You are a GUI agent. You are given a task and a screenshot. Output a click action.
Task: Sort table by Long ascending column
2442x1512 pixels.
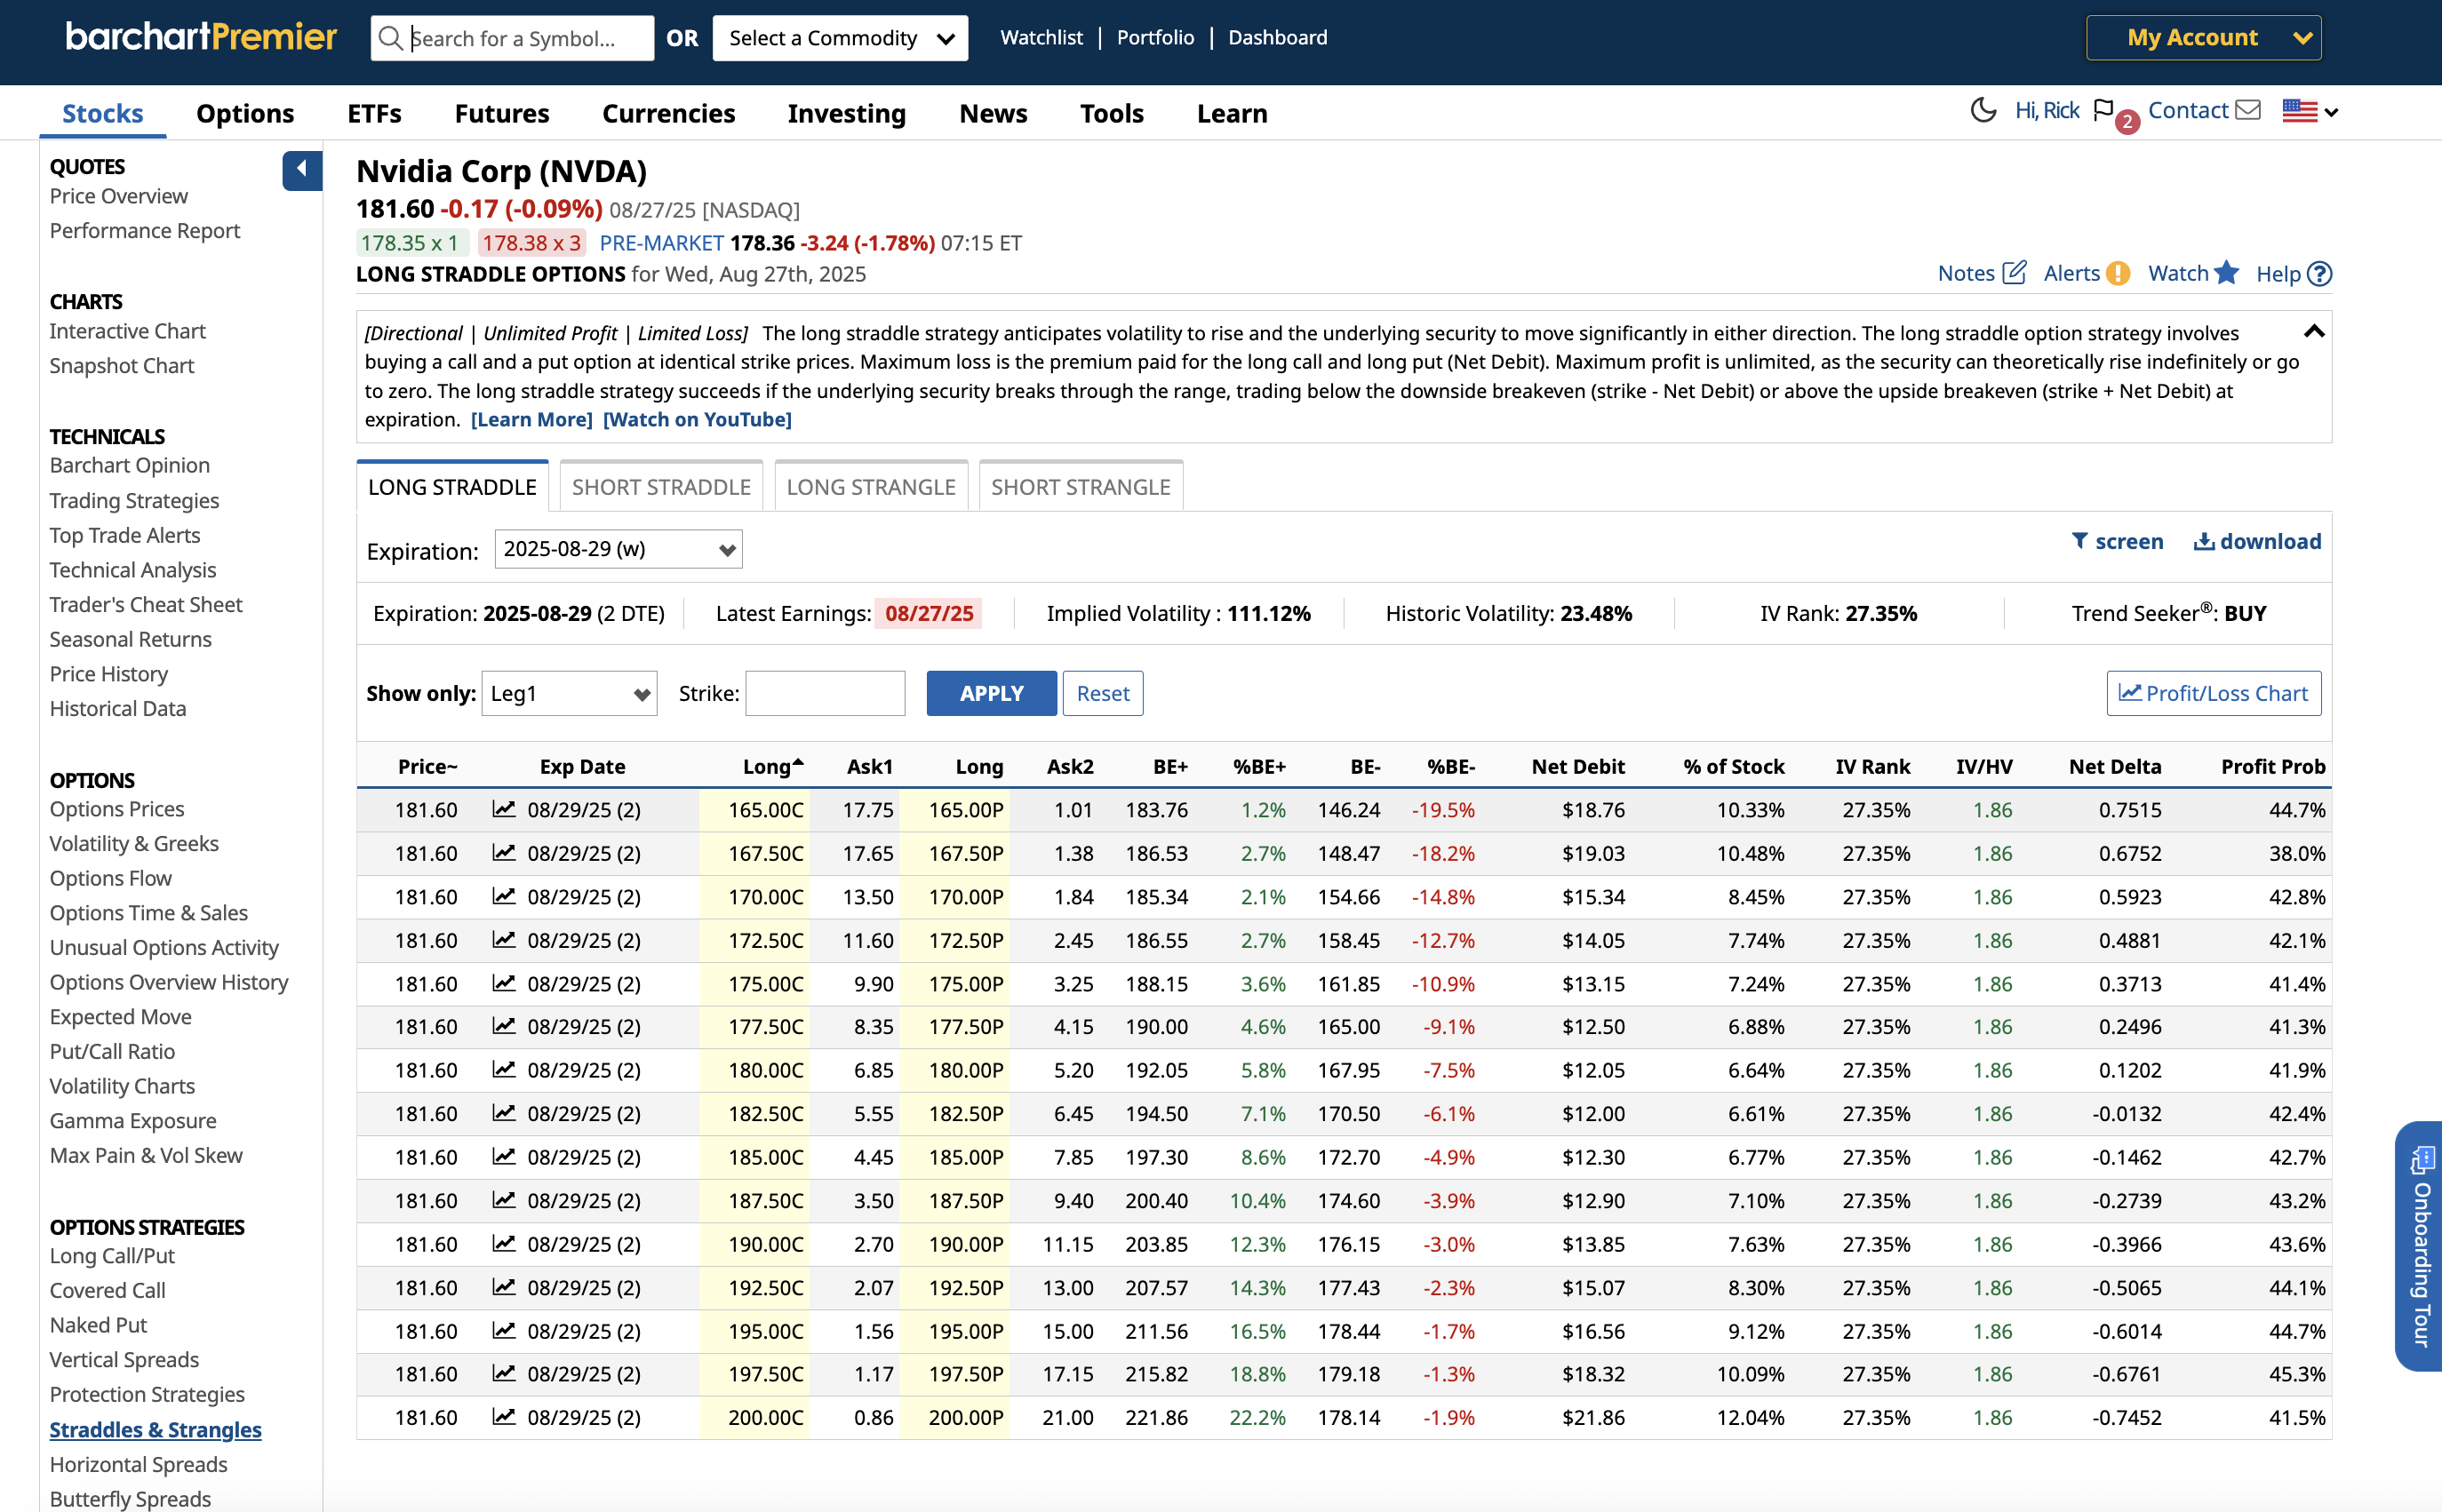coord(772,766)
